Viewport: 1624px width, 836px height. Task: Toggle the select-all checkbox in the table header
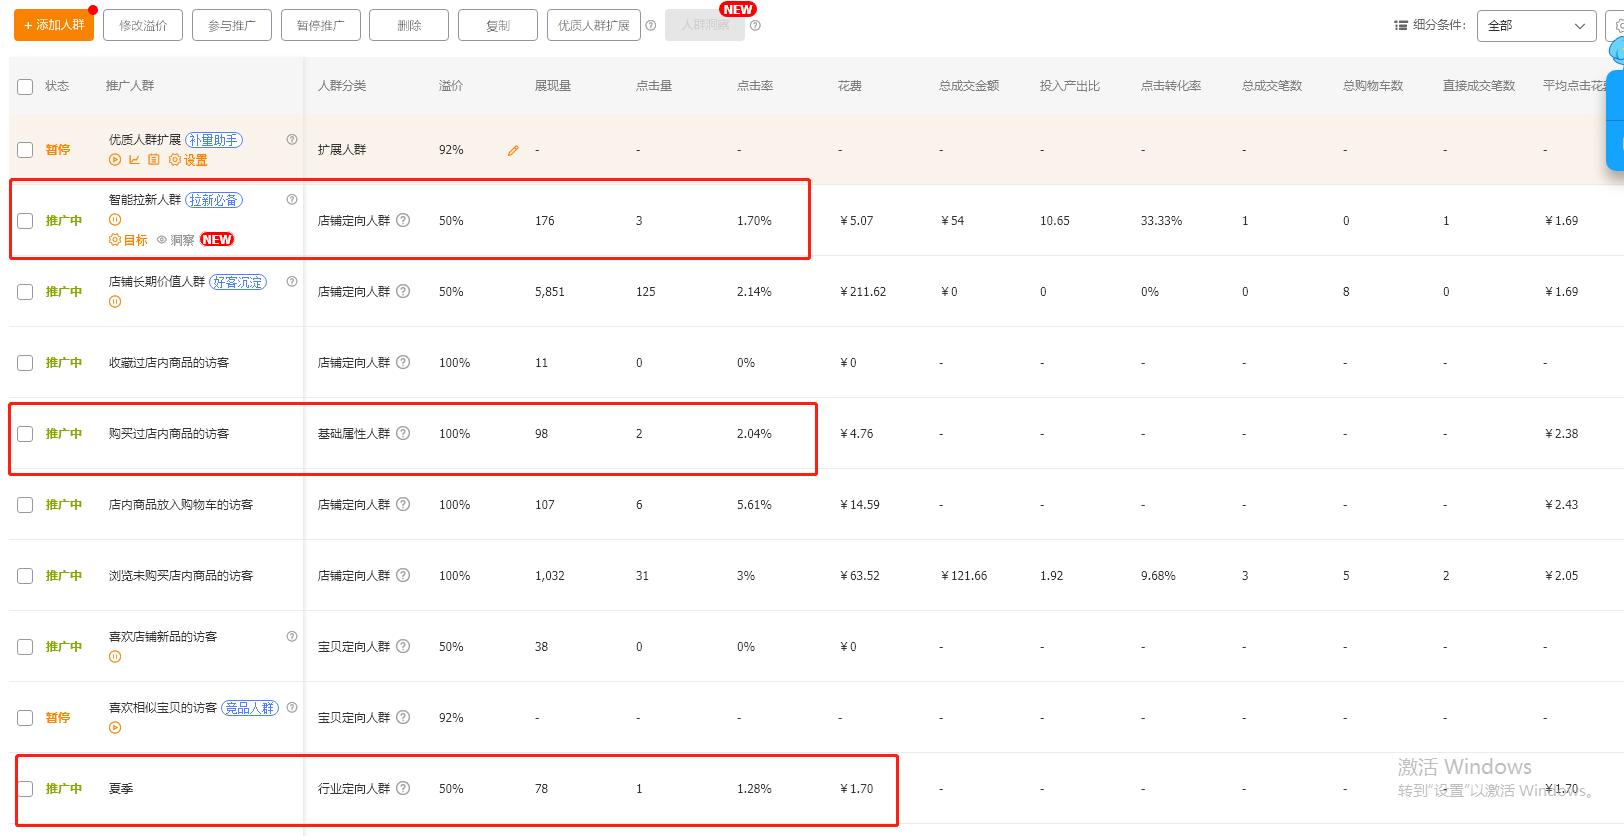[25, 87]
